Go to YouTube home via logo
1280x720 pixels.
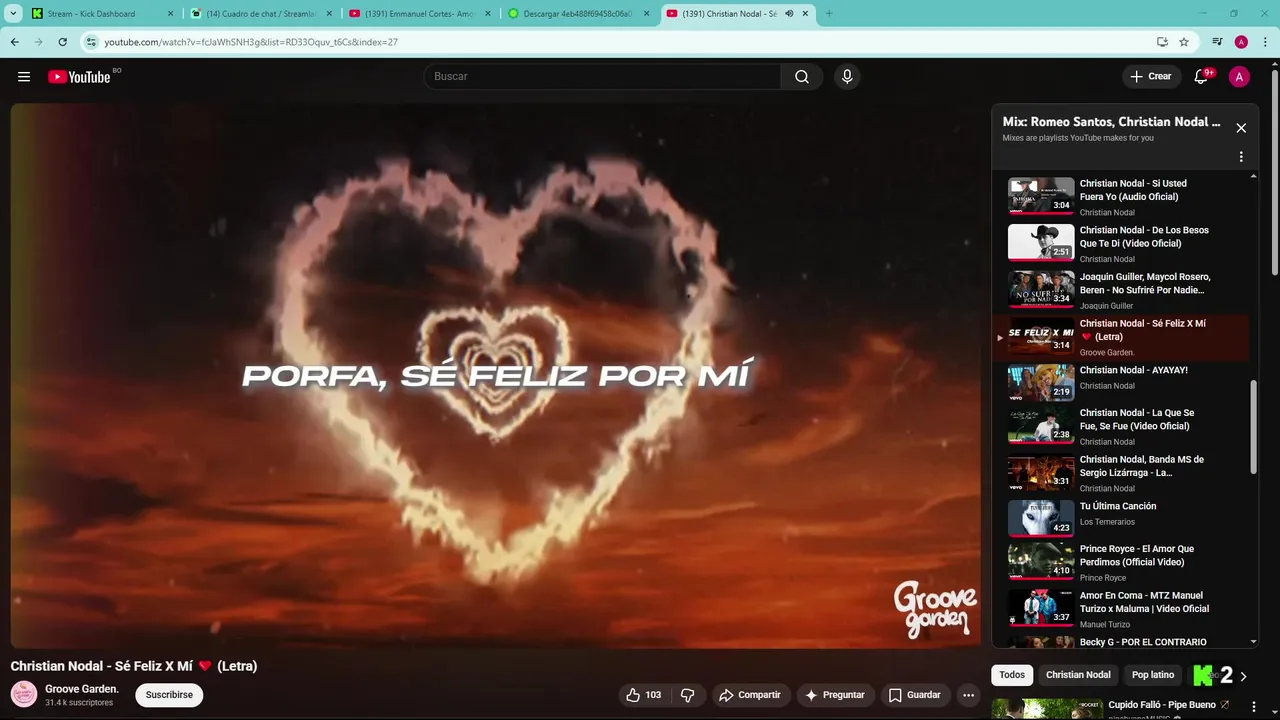click(x=79, y=77)
